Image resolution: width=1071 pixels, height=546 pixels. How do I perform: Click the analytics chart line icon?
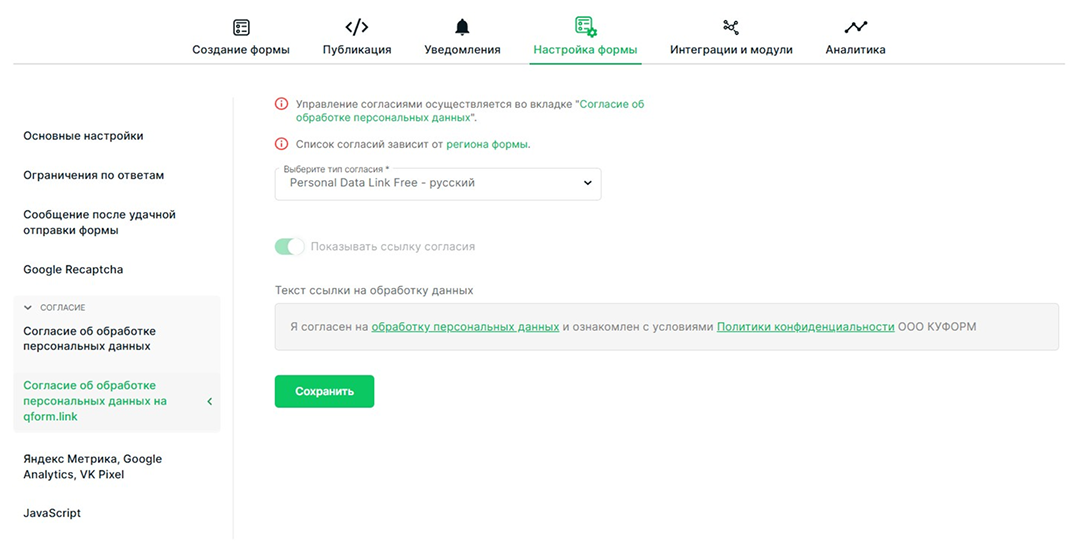coord(855,27)
